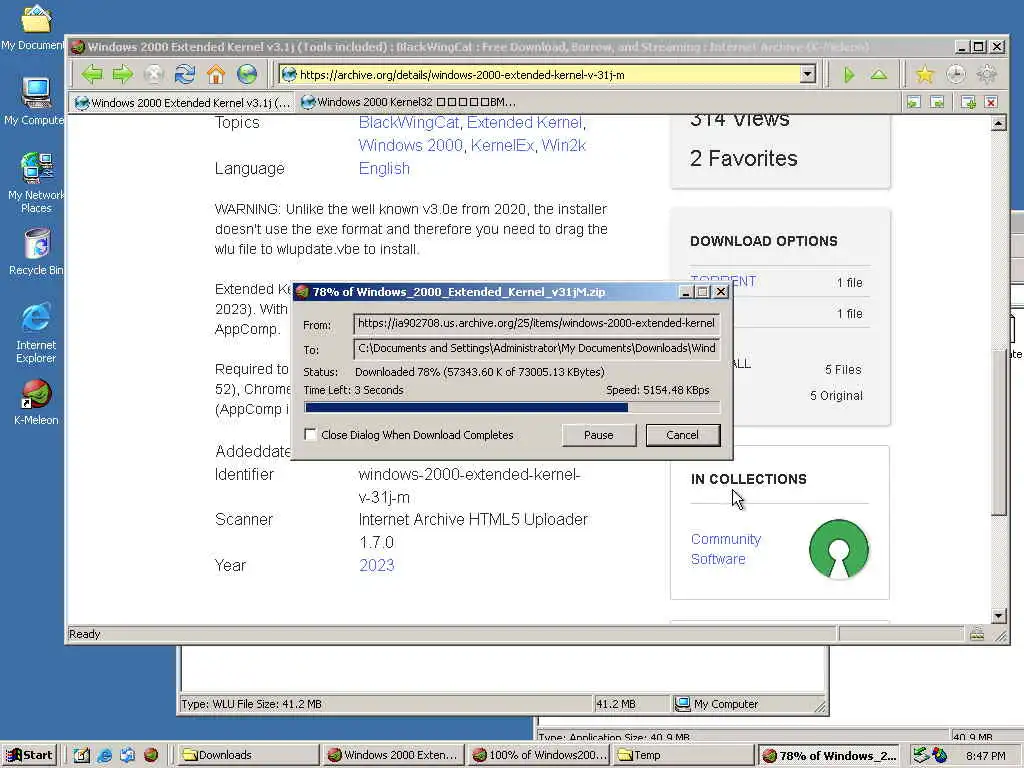Reload the page with the refresh icon
Viewport: 1024px width, 768px height.
185,74
